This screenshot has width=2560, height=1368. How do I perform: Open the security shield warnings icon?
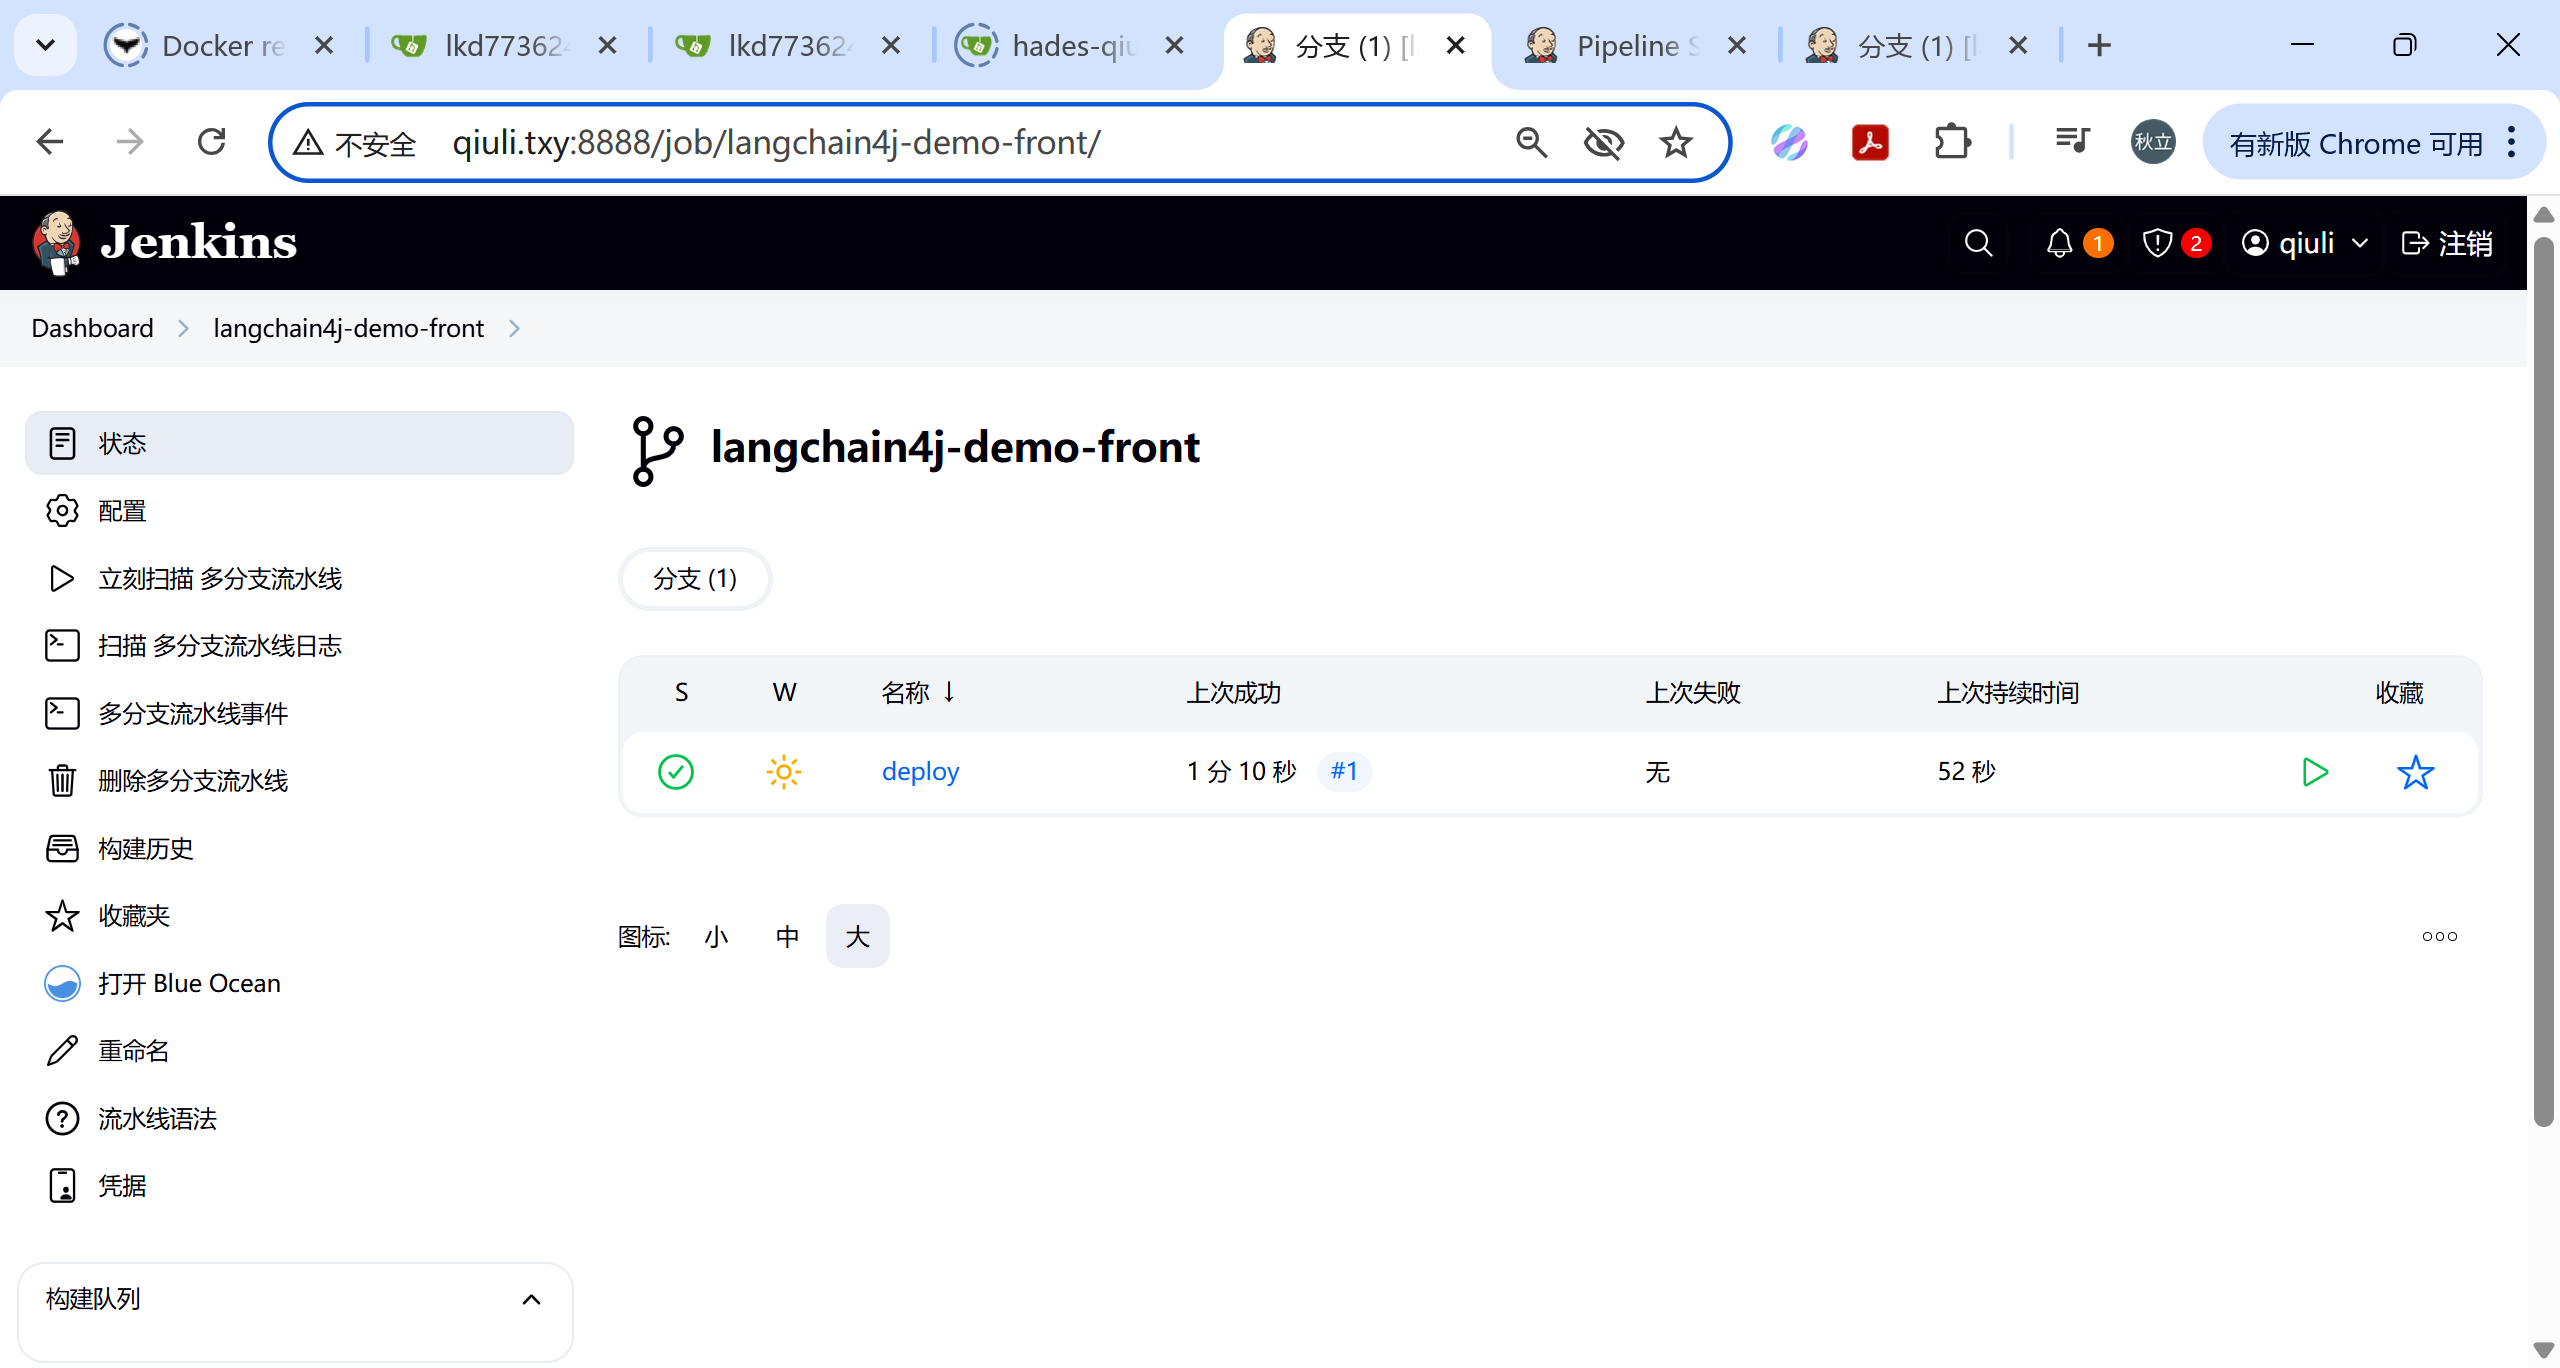2157,243
